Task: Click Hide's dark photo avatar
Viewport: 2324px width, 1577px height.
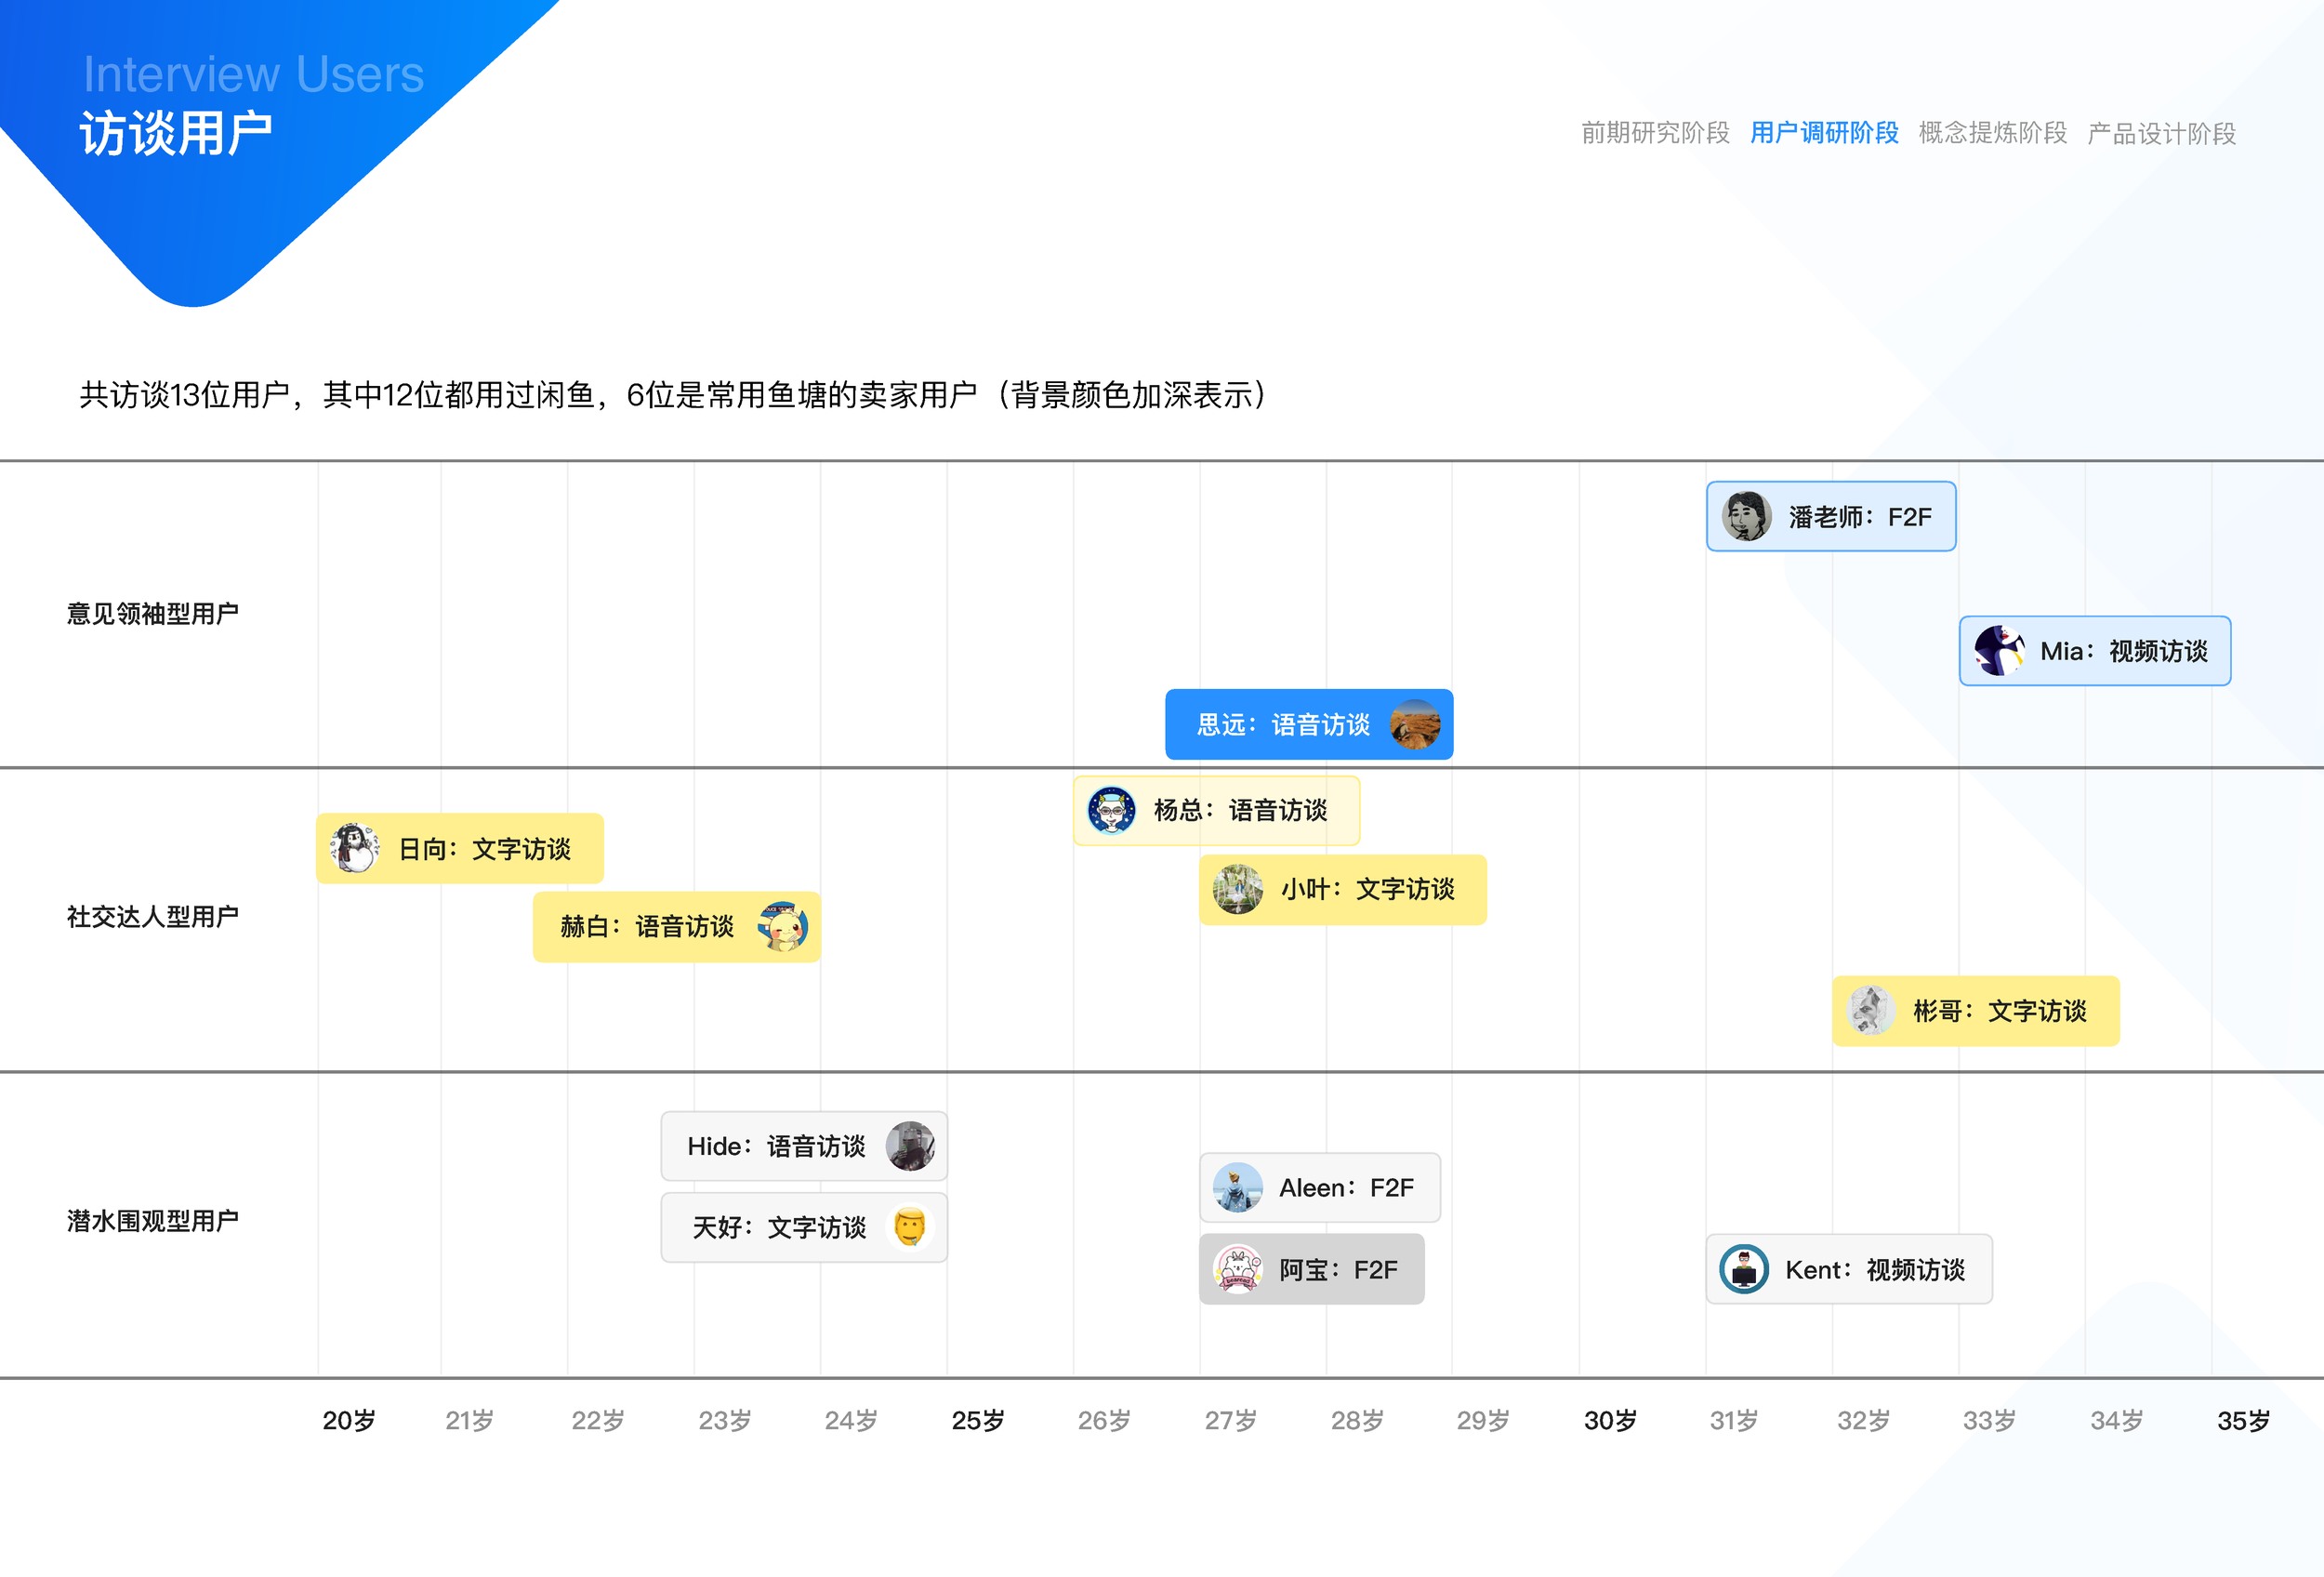Action: (910, 1146)
